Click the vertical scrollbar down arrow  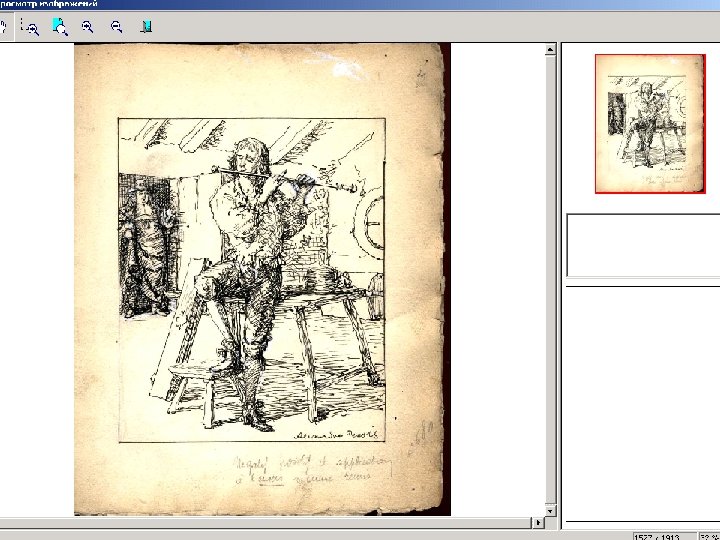[x=551, y=510]
